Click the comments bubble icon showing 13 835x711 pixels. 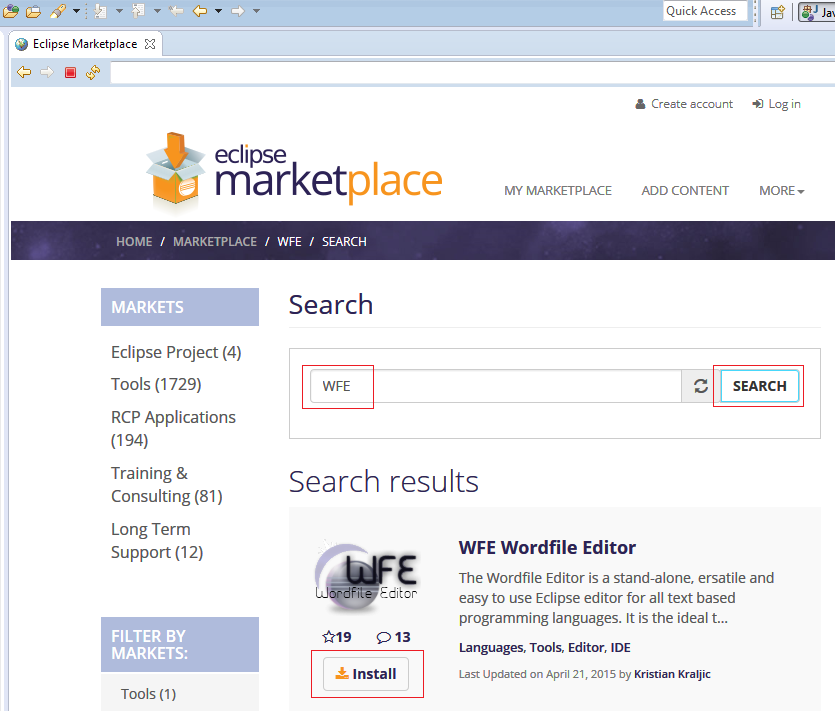tap(383, 637)
